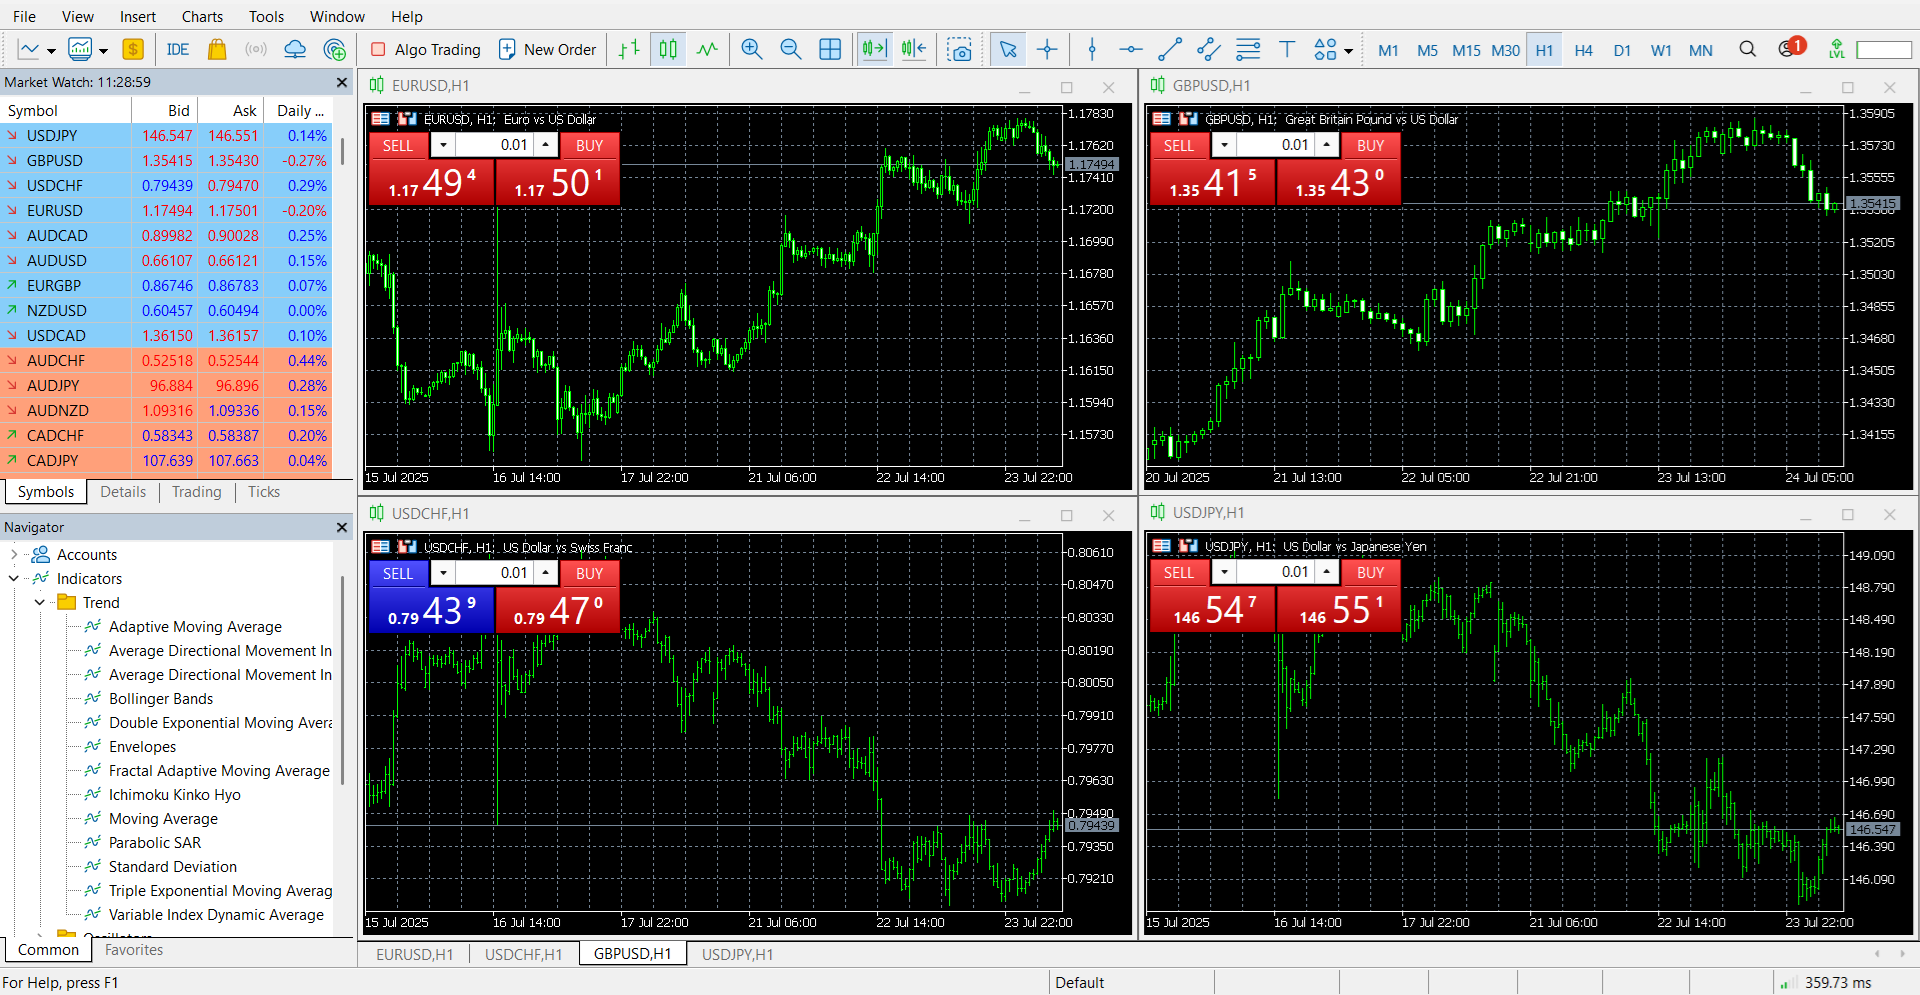The height and width of the screenshot is (995, 1920).
Task: Toggle chart shift
Action: tap(913, 49)
